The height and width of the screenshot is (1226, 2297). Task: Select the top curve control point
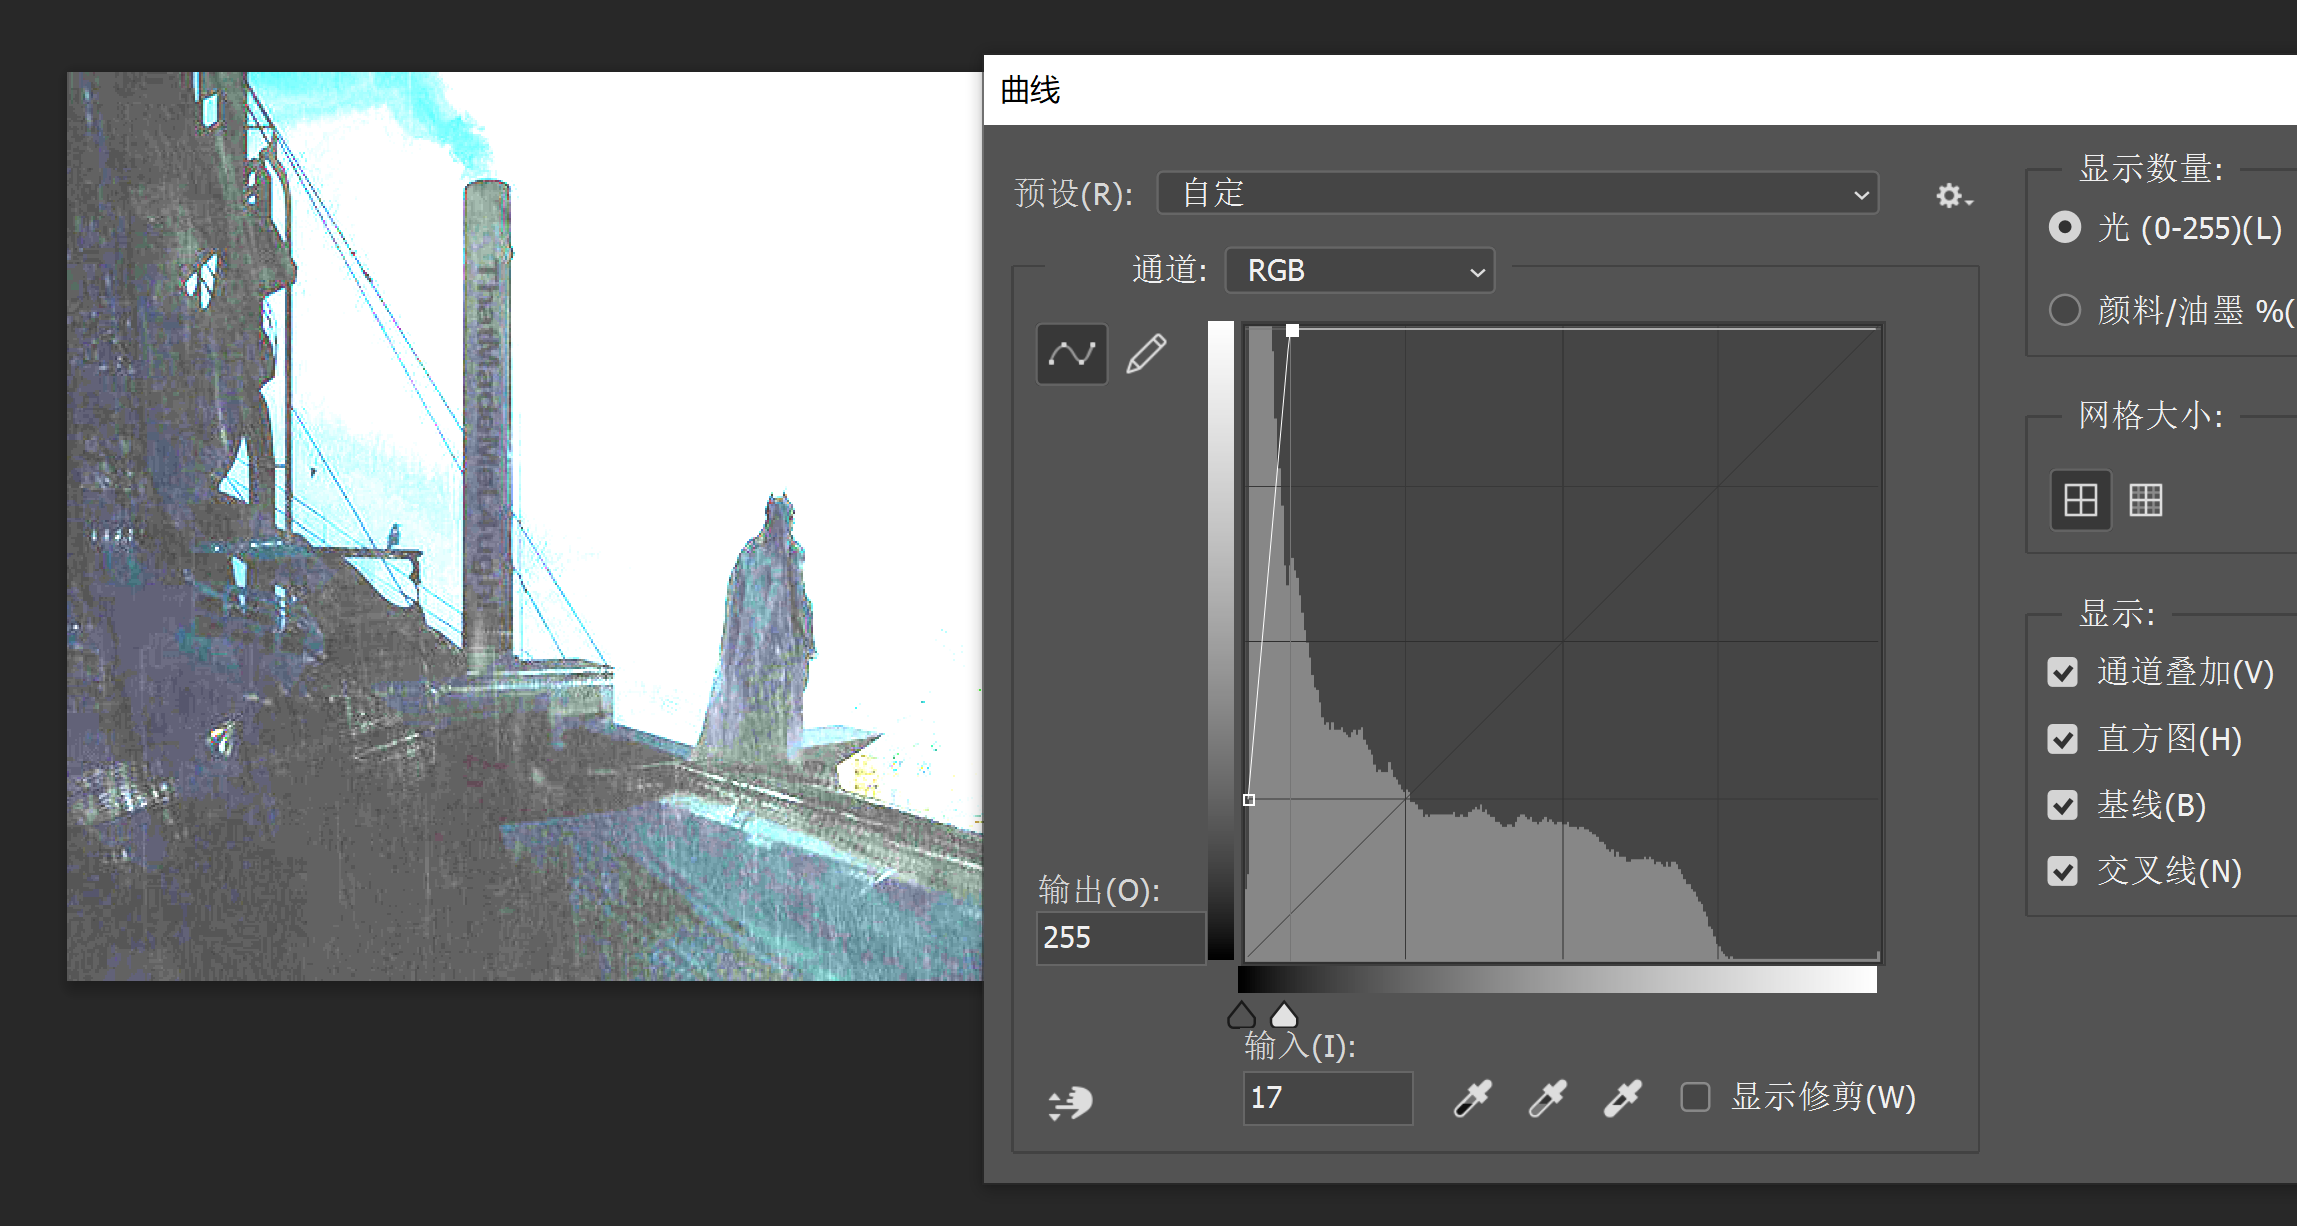[1292, 330]
